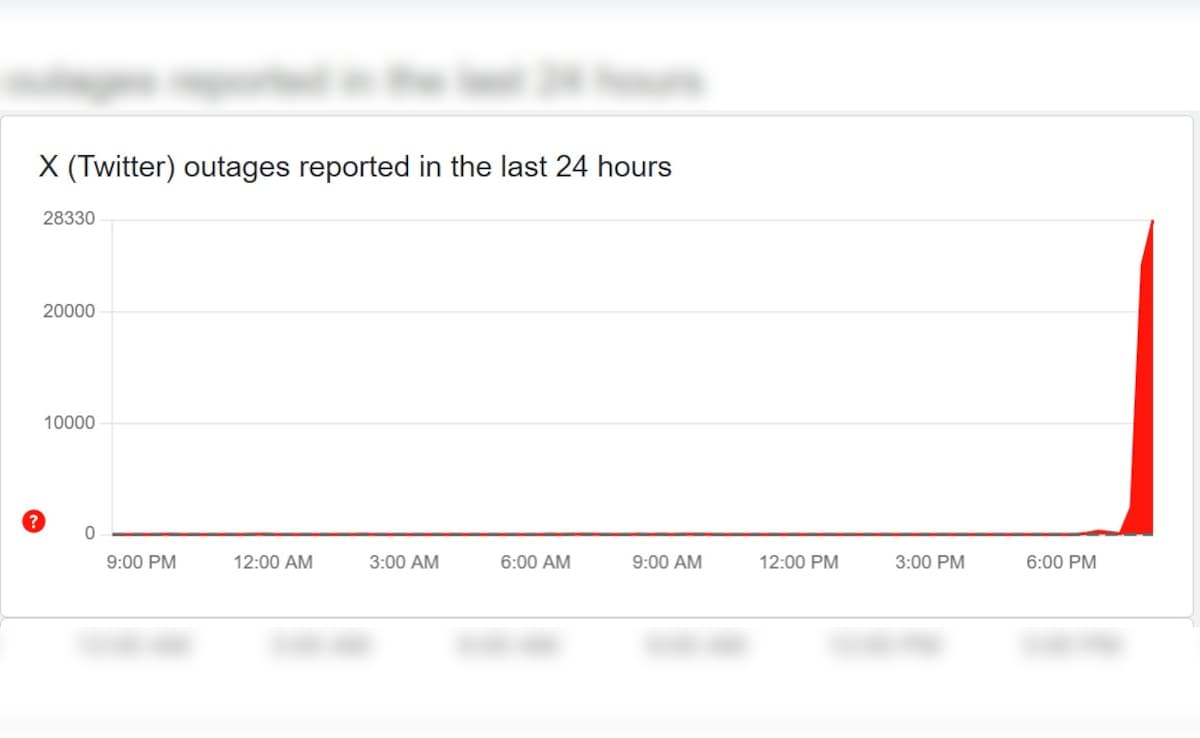Select the 3:00 AM time label
Image resolution: width=1200 pixels, height=738 pixels.
[x=404, y=563]
